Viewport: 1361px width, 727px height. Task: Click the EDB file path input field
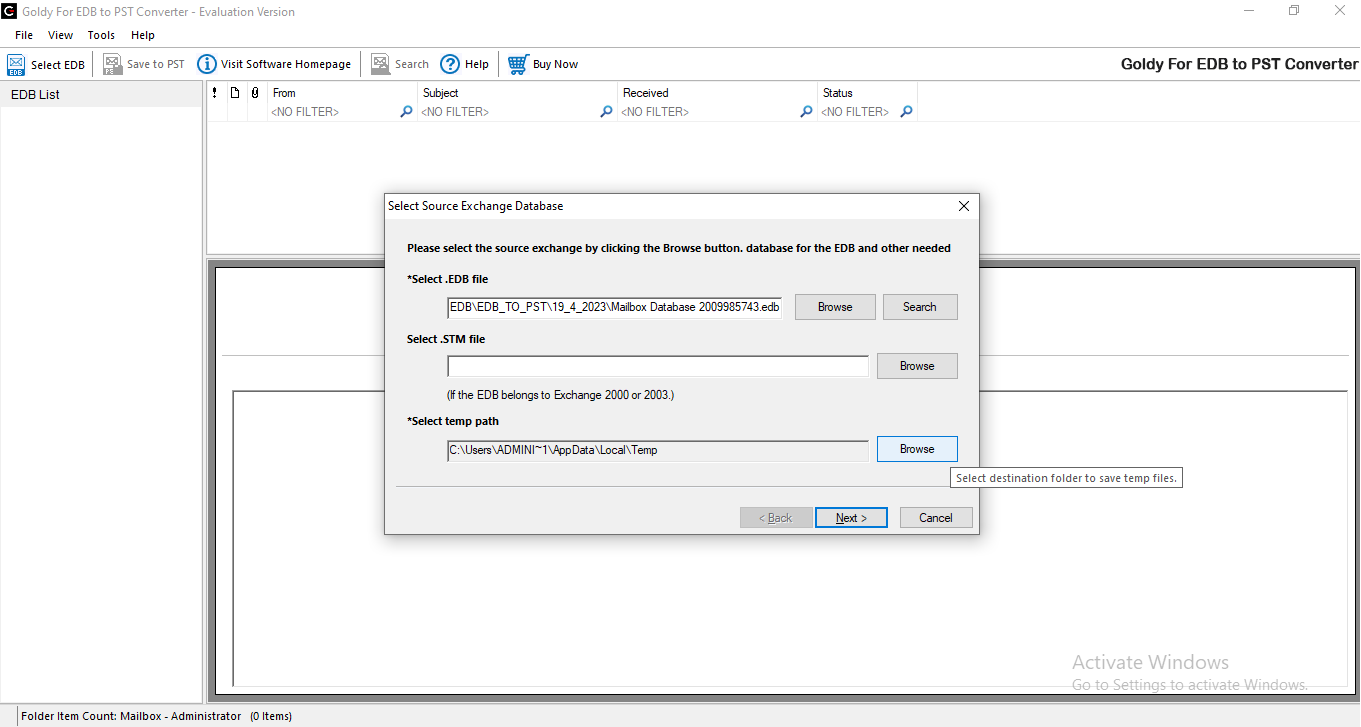[x=615, y=307]
